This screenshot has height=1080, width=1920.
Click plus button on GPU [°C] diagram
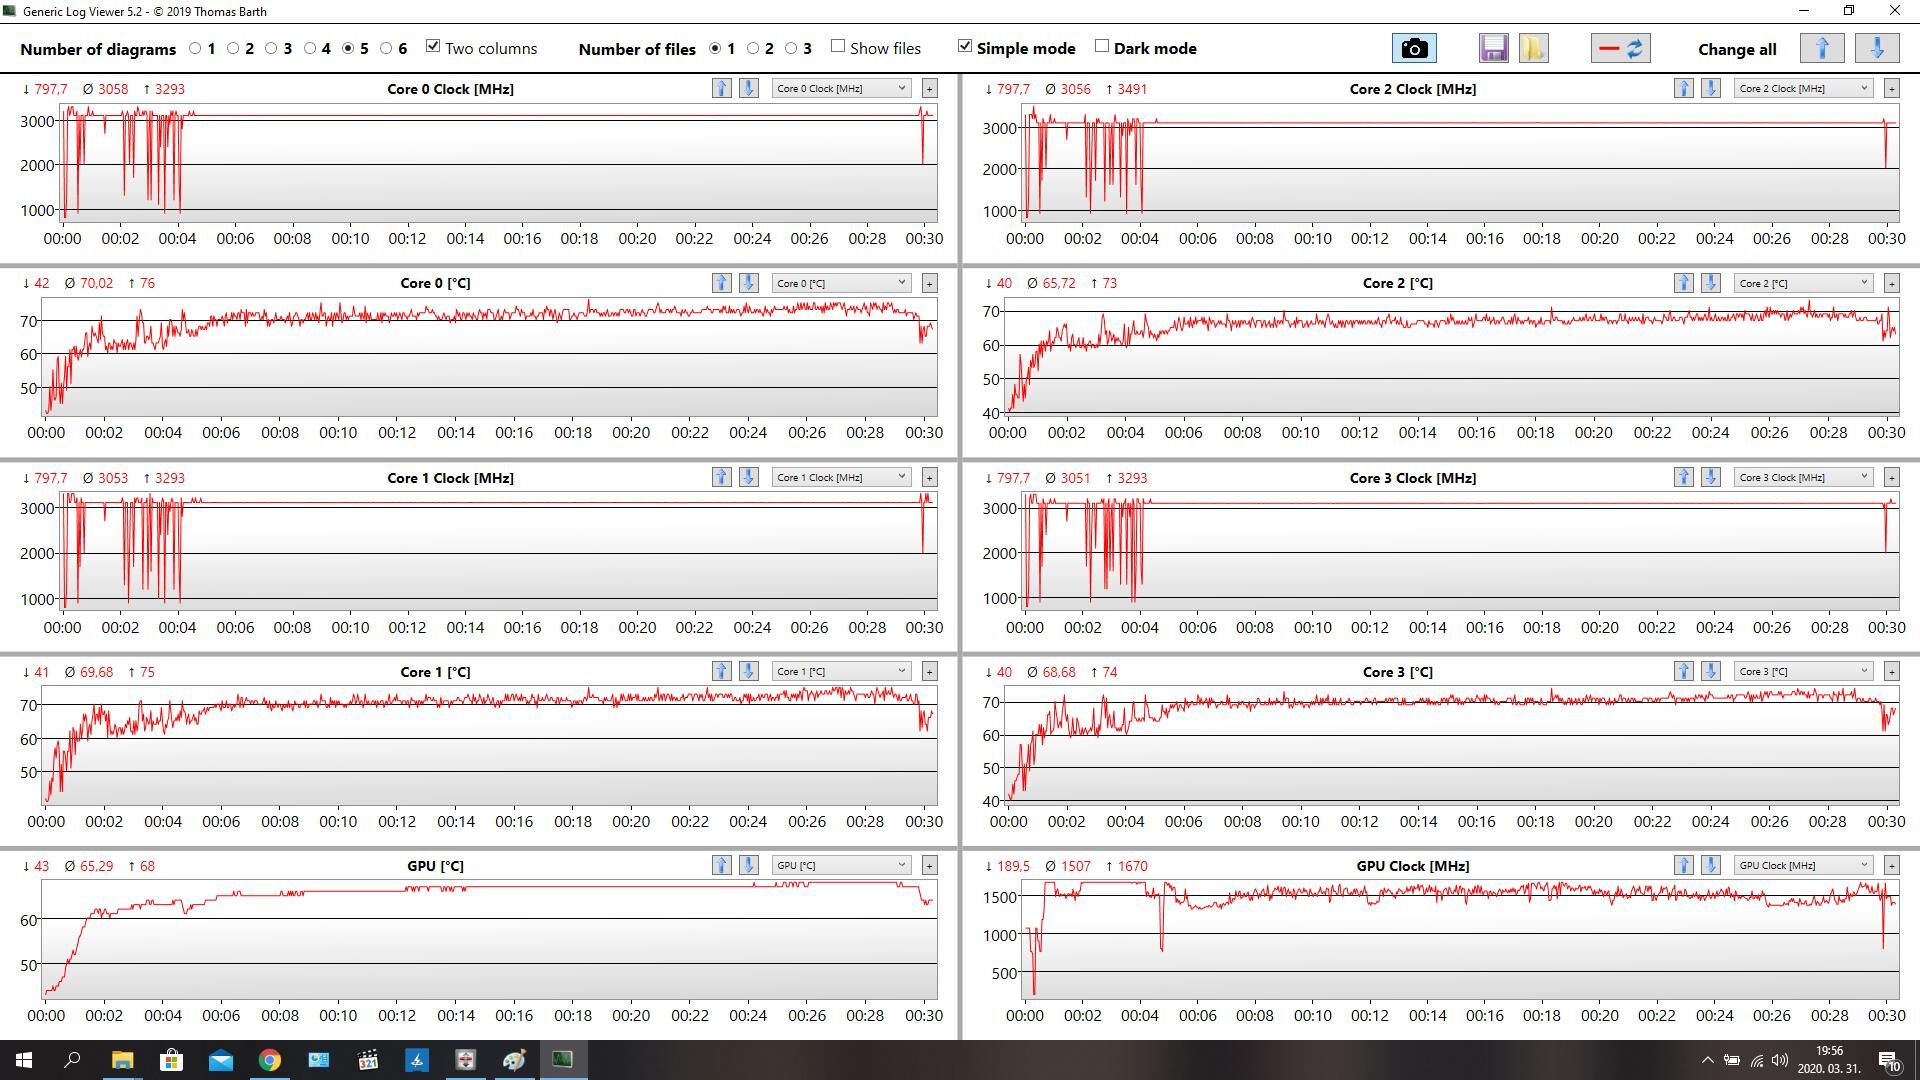click(929, 865)
